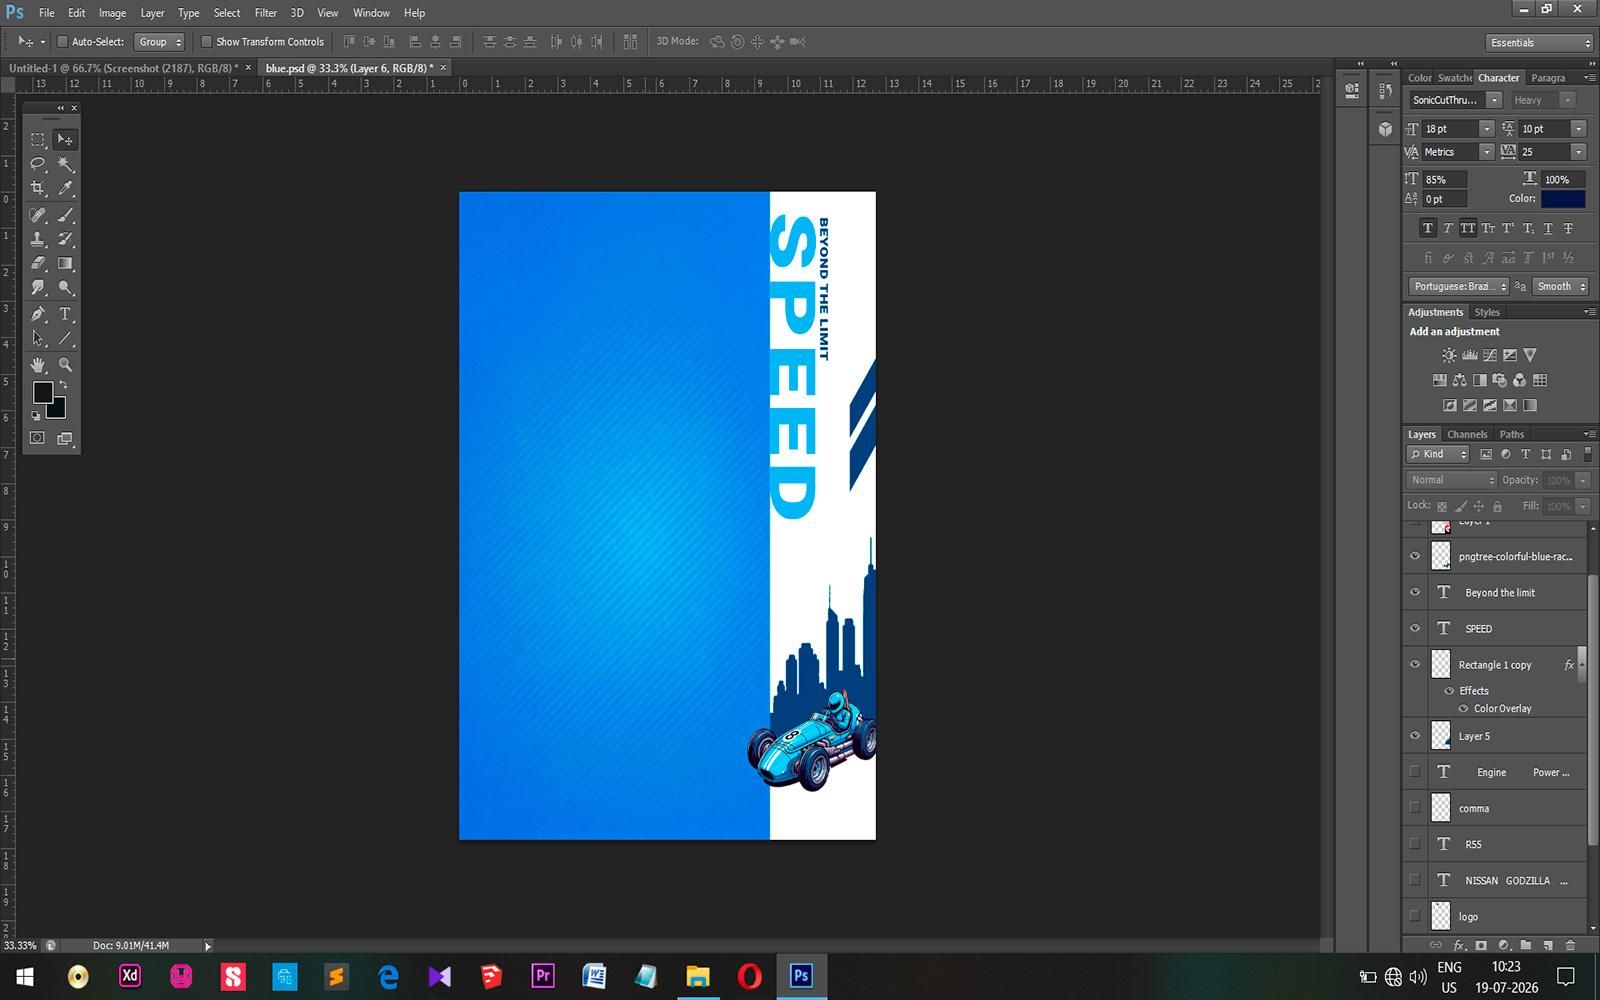
Task: Select the Clone Stamp tool
Action: [x=38, y=239]
